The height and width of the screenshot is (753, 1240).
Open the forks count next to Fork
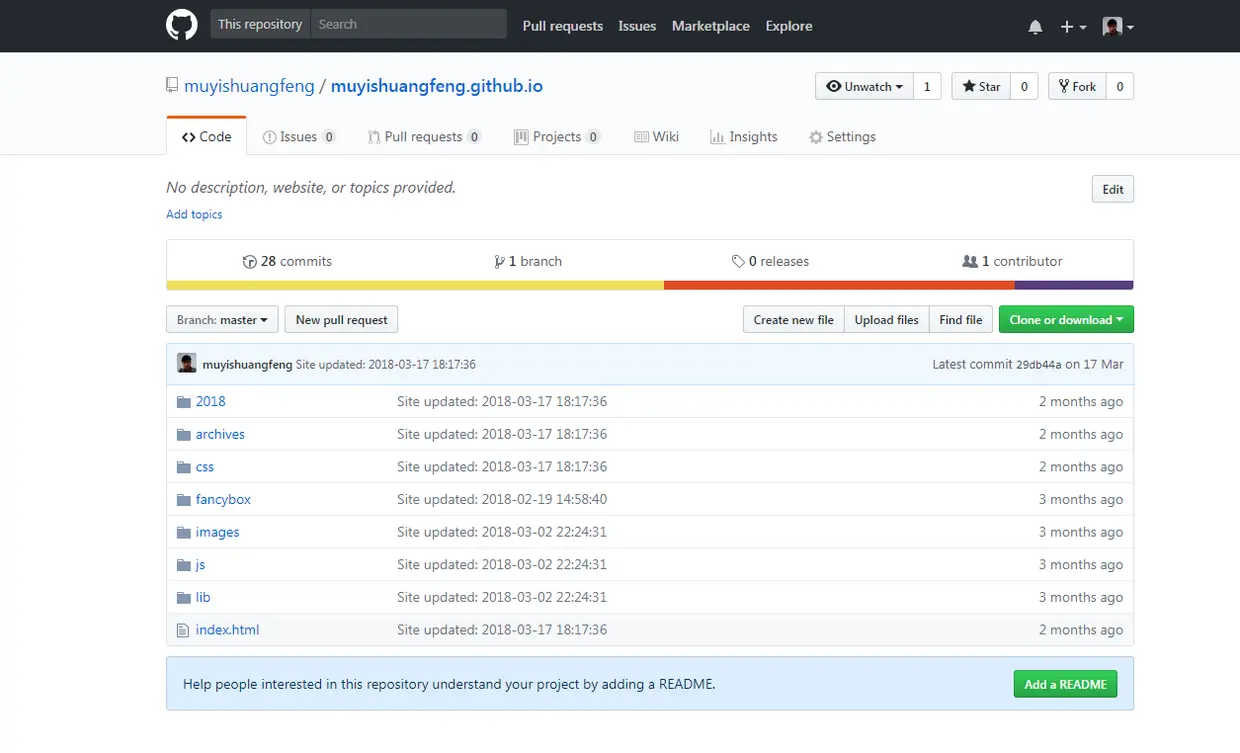click(x=1120, y=87)
